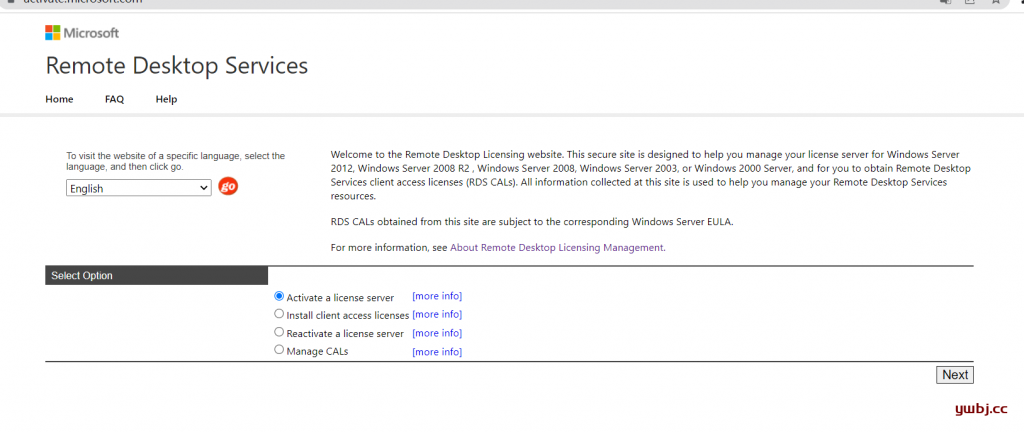Image resolution: width=1024 pixels, height=432 pixels.
Task: Open the Help menu item
Action: (x=167, y=99)
